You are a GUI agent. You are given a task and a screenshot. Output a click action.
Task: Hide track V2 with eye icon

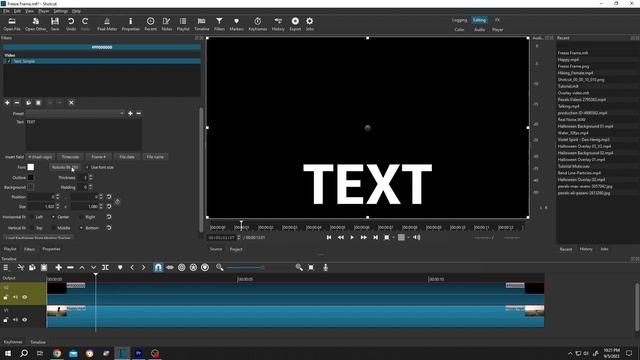click(24, 297)
